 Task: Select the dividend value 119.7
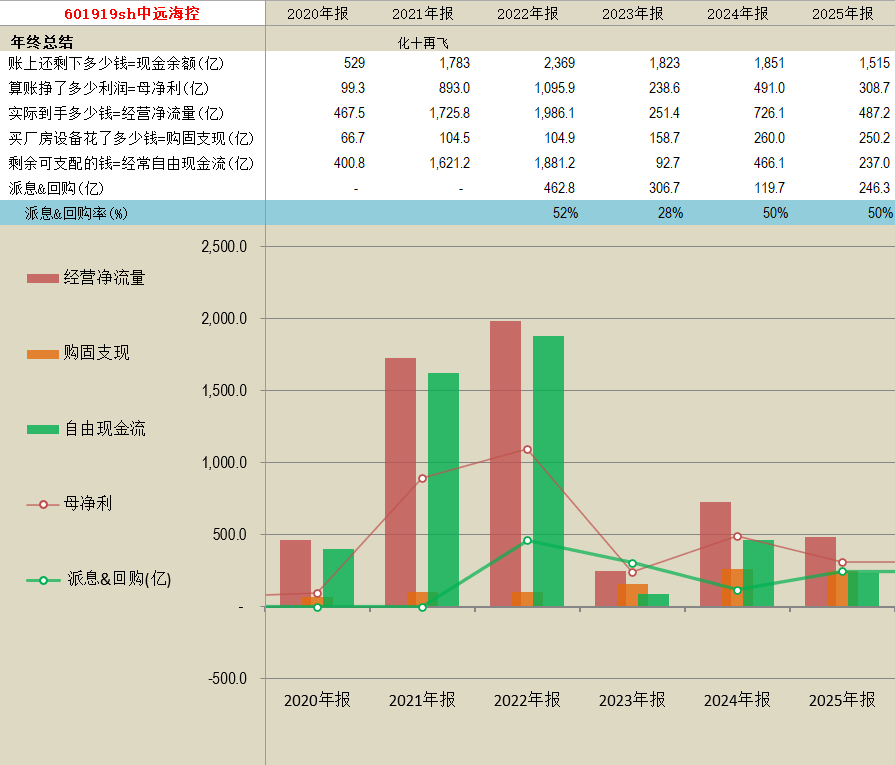point(769,188)
